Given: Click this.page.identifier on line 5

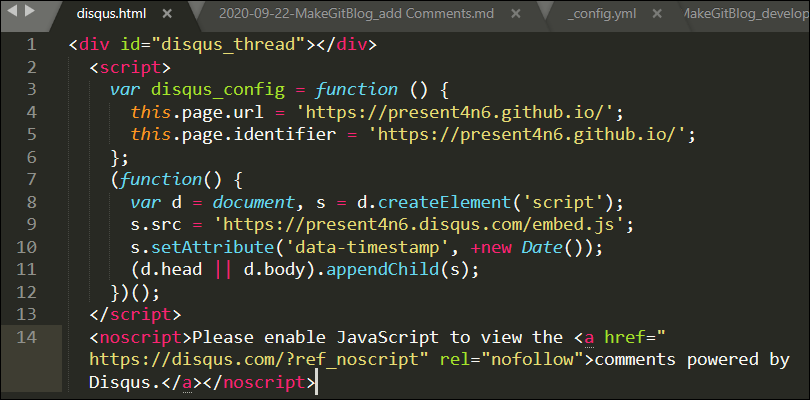Looking at the screenshot, I should (x=233, y=135).
